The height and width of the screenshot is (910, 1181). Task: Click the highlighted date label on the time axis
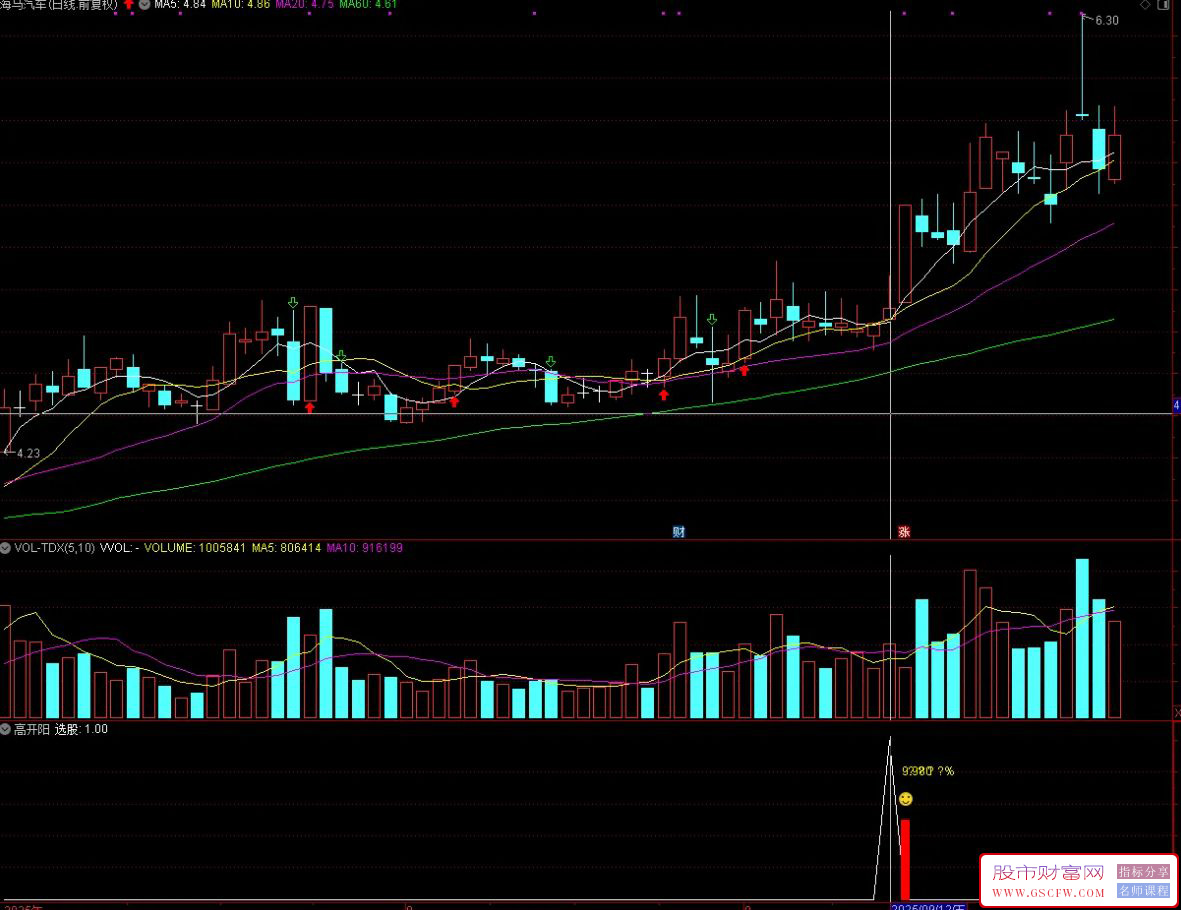[928, 907]
